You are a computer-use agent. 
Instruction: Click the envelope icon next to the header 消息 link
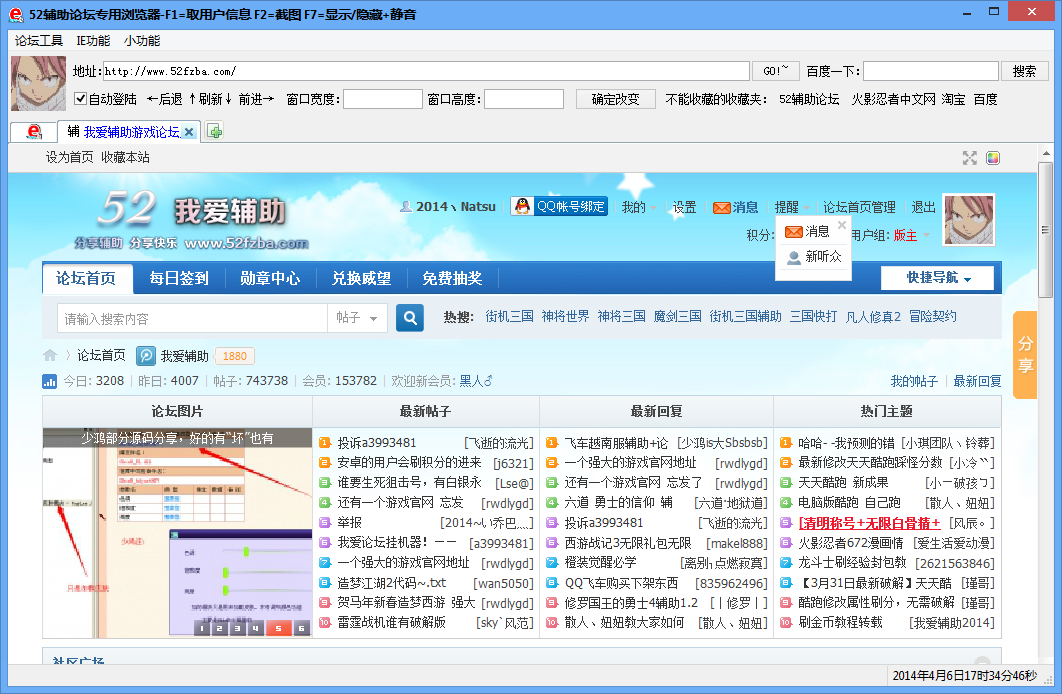pyautogui.click(x=721, y=208)
